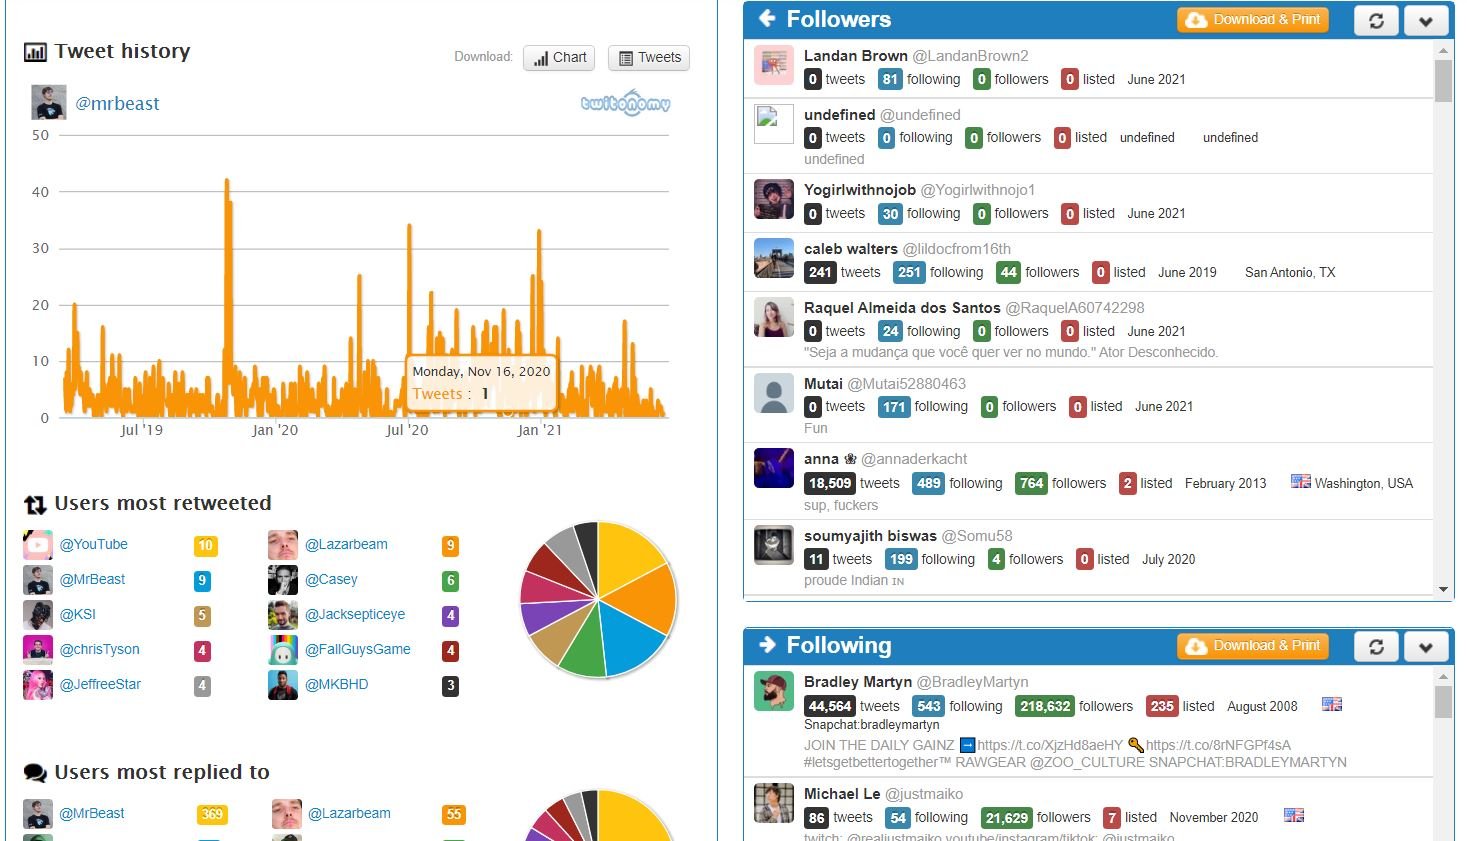This screenshot has width=1467, height=841.
Task: Click the back arrow in the Followers header
Action: (766, 18)
